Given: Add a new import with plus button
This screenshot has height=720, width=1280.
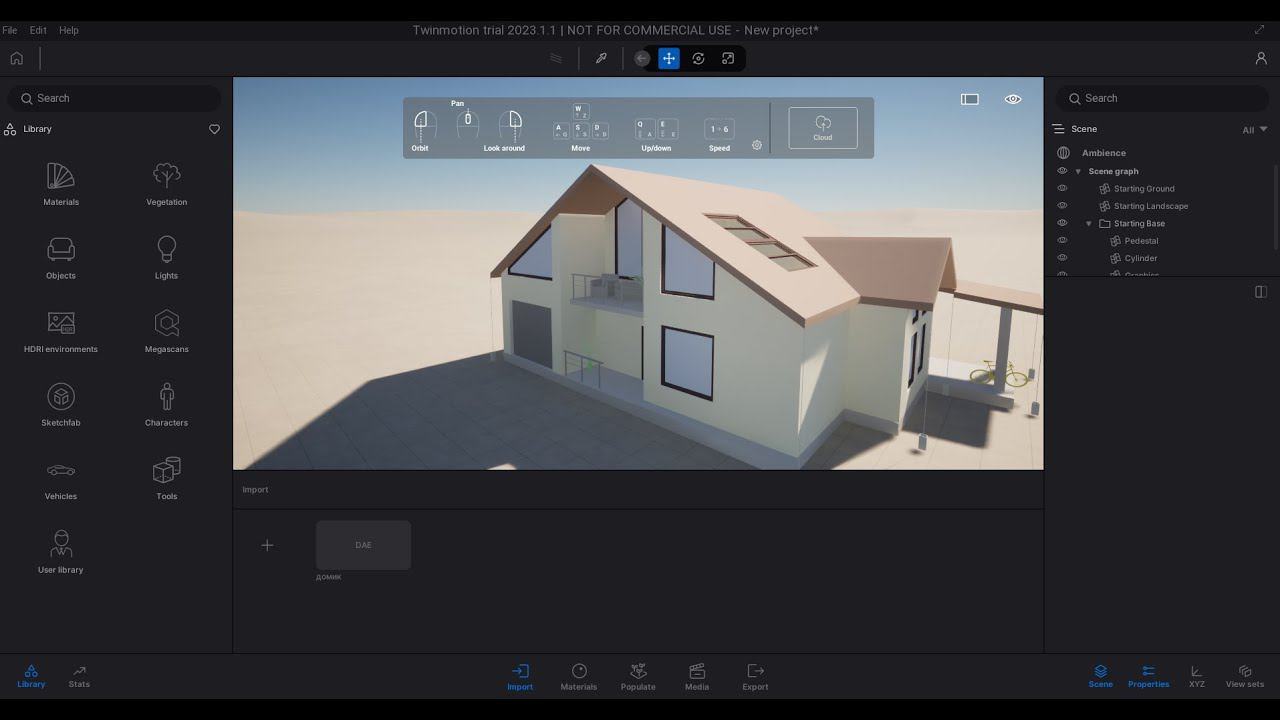Looking at the screenshot, I should coord(267,545).
